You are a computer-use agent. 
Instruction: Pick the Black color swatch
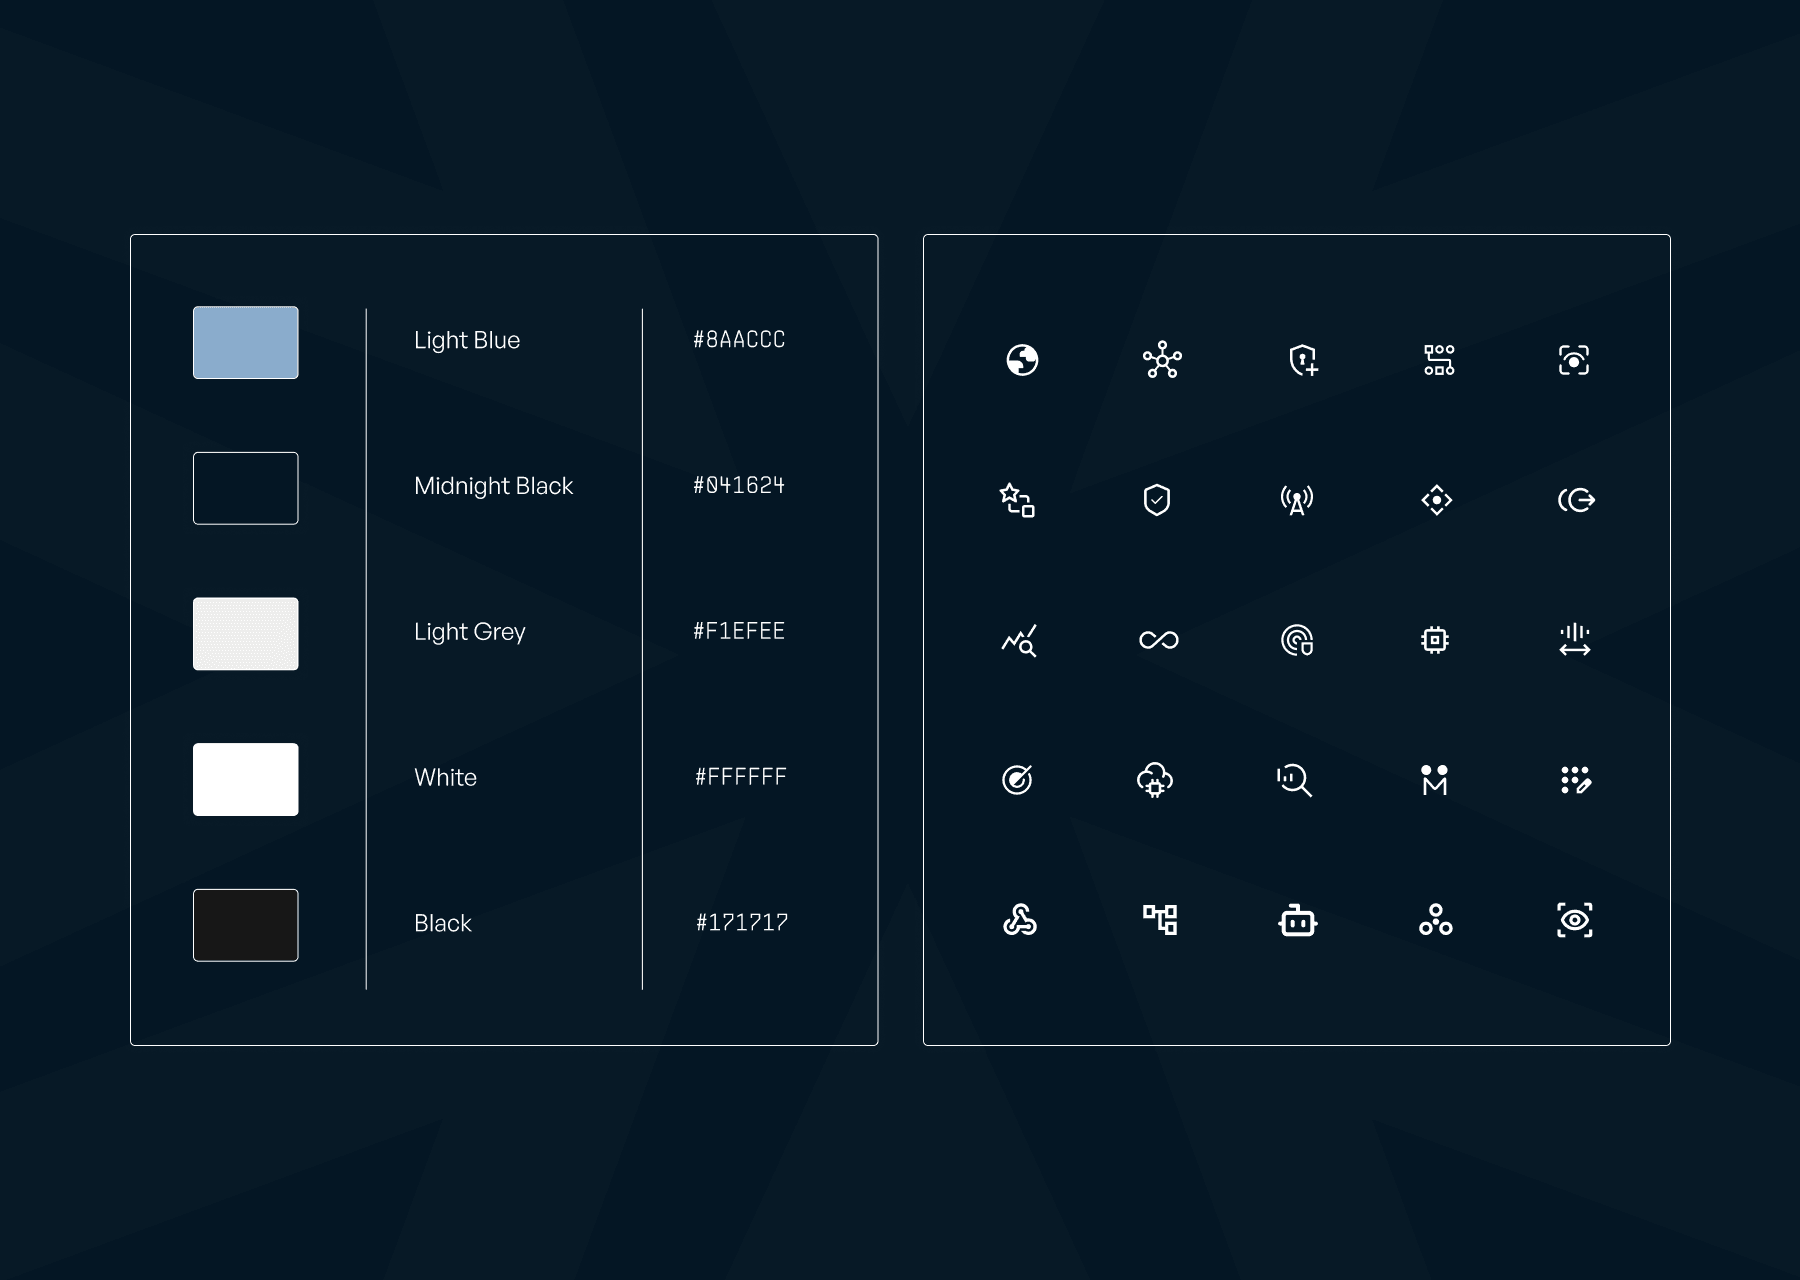246,925
